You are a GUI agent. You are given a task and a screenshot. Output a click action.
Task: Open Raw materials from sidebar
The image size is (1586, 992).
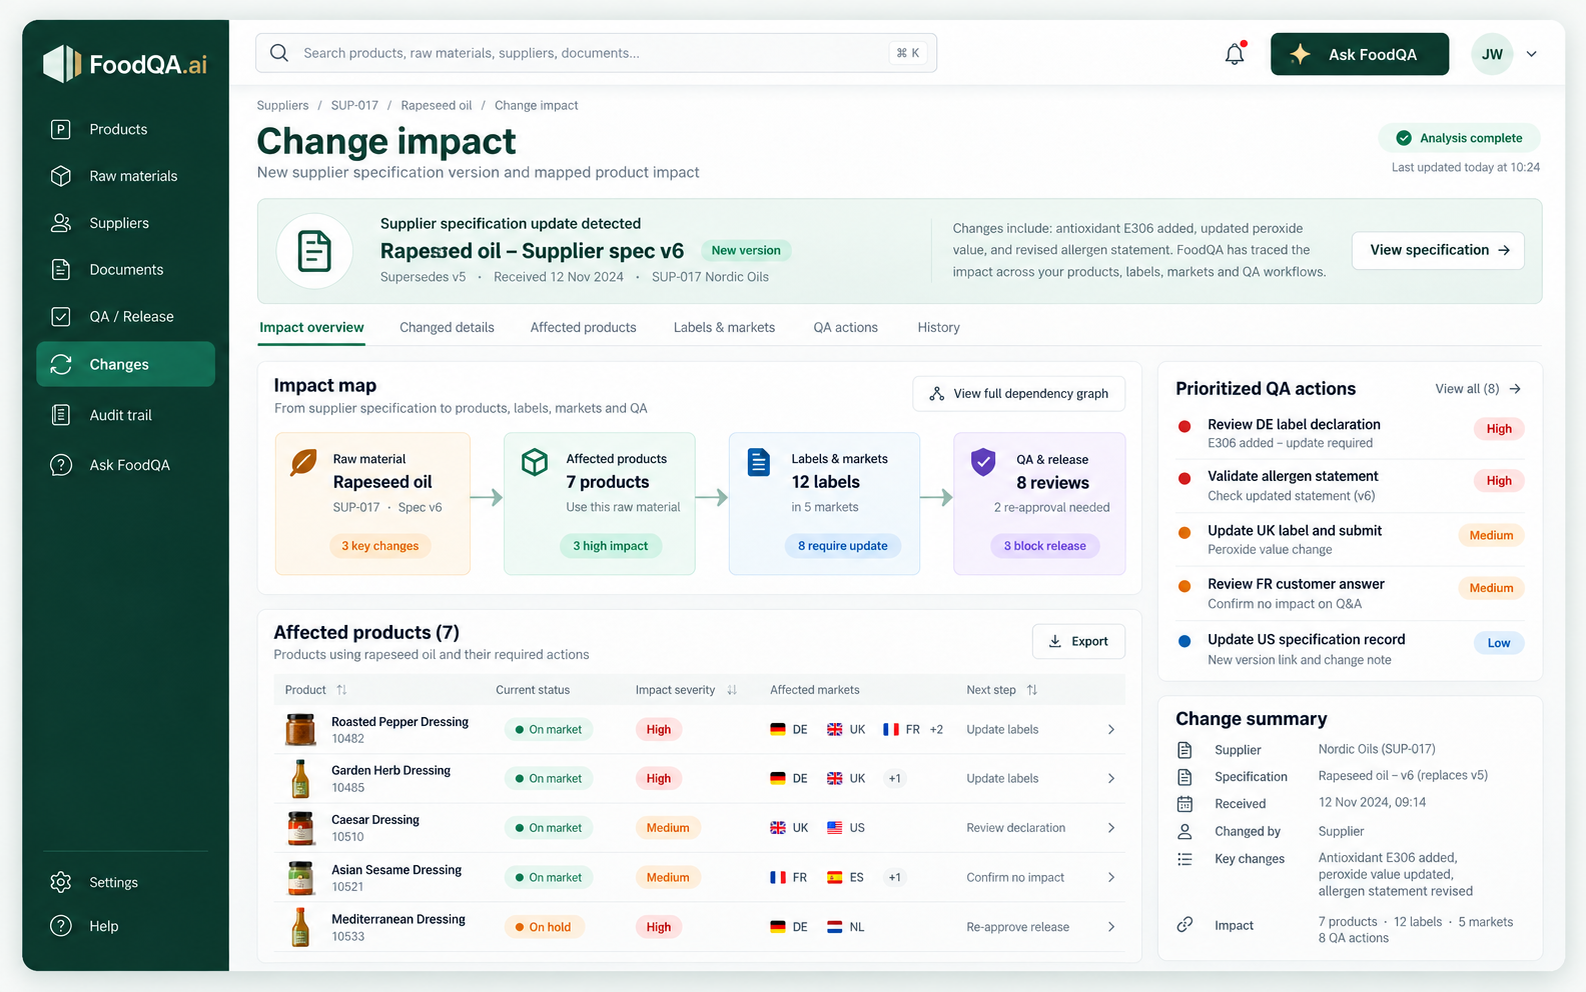pos(126,176)
